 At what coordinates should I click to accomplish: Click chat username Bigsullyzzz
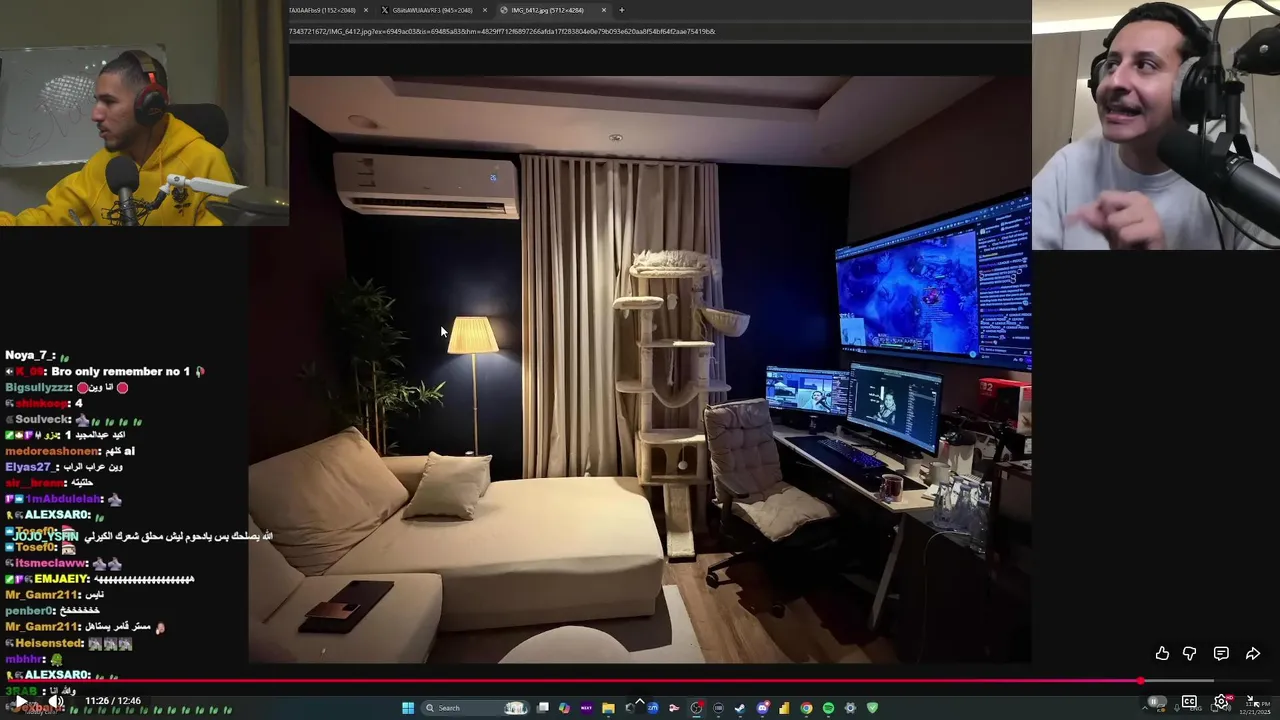tap(37, 387)
